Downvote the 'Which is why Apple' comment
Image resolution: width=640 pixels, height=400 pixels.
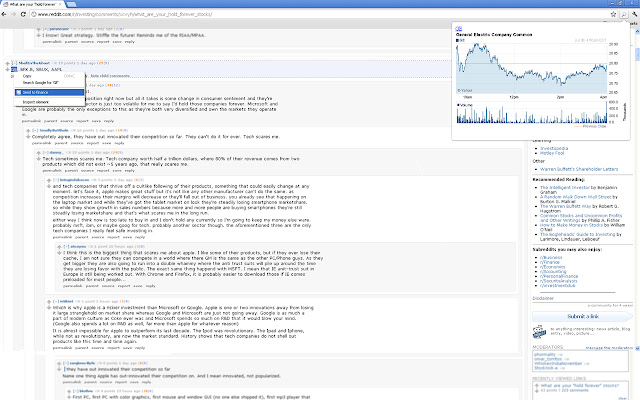[x=49, y=308]
